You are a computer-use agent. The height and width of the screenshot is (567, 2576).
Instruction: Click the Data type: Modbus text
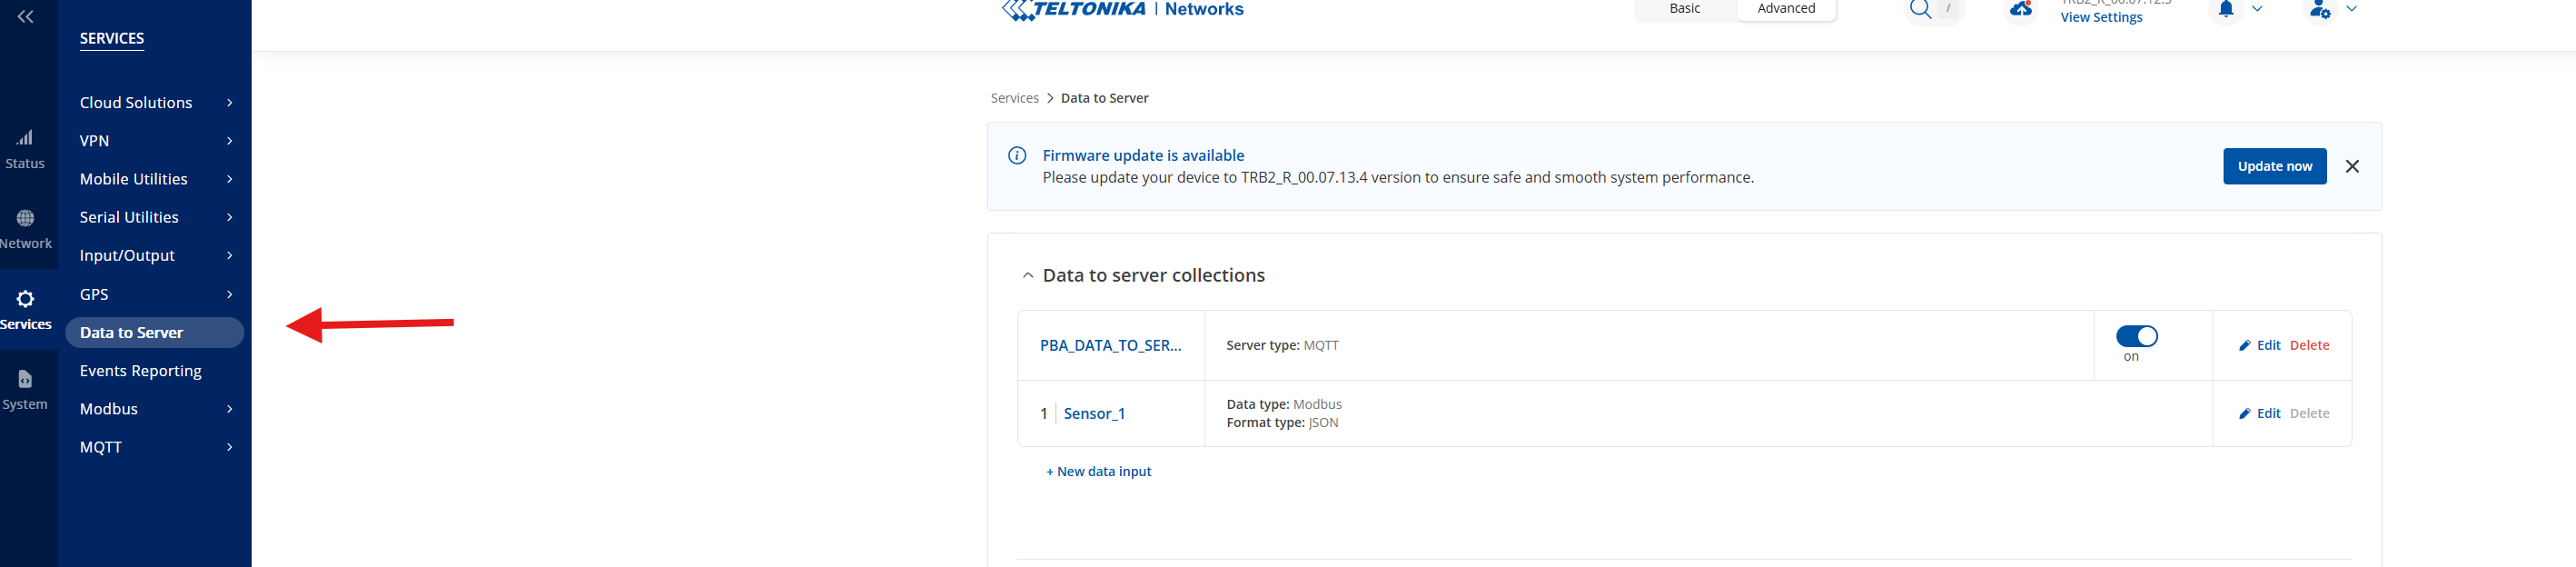coord(1284,404)
